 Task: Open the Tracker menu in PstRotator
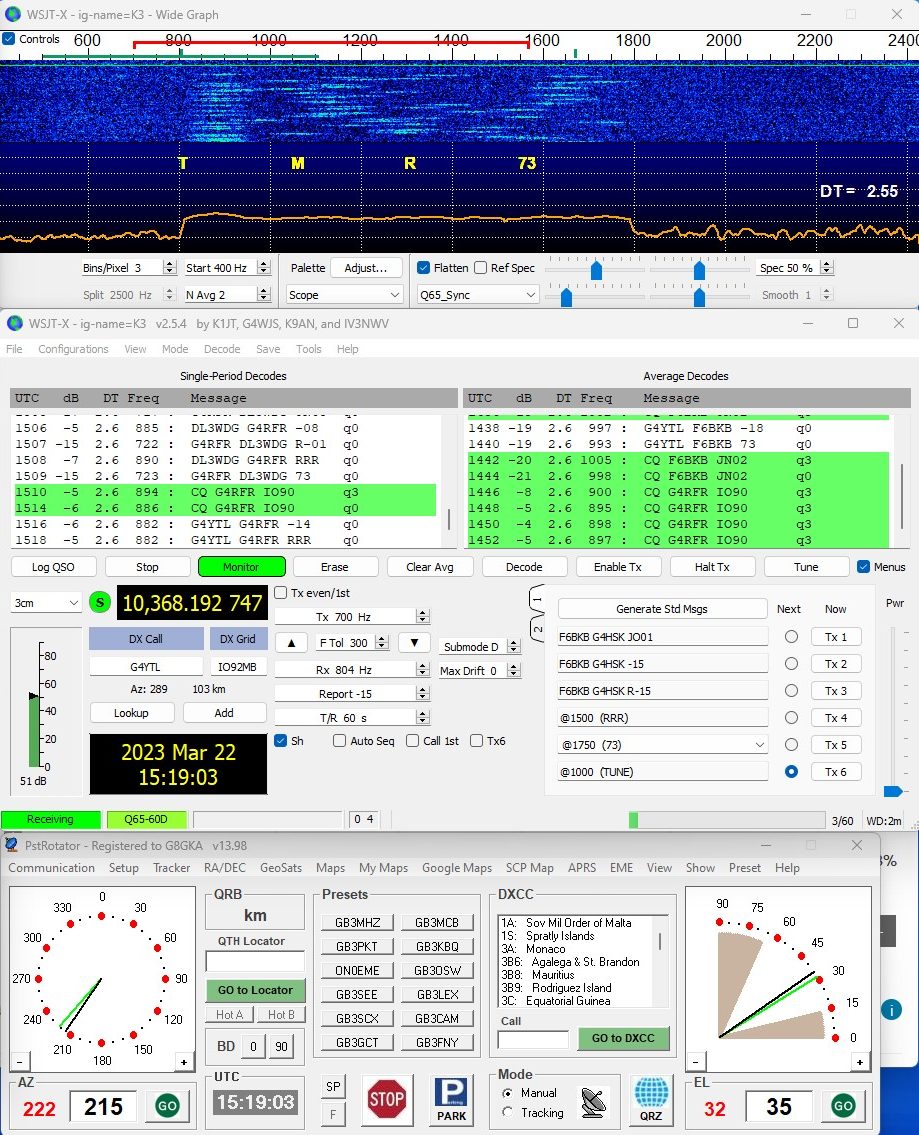coord(171,868)
